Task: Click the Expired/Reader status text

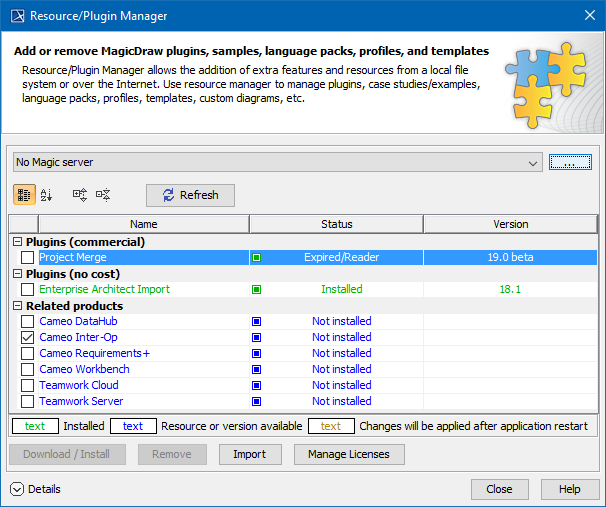Action: pos(342,257)
